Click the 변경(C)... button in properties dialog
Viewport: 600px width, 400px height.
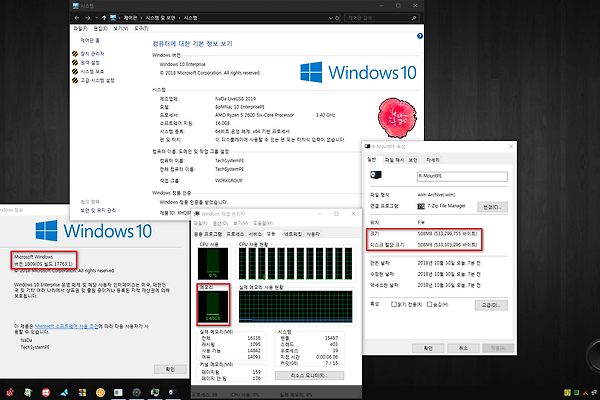(x=492, y=207)
